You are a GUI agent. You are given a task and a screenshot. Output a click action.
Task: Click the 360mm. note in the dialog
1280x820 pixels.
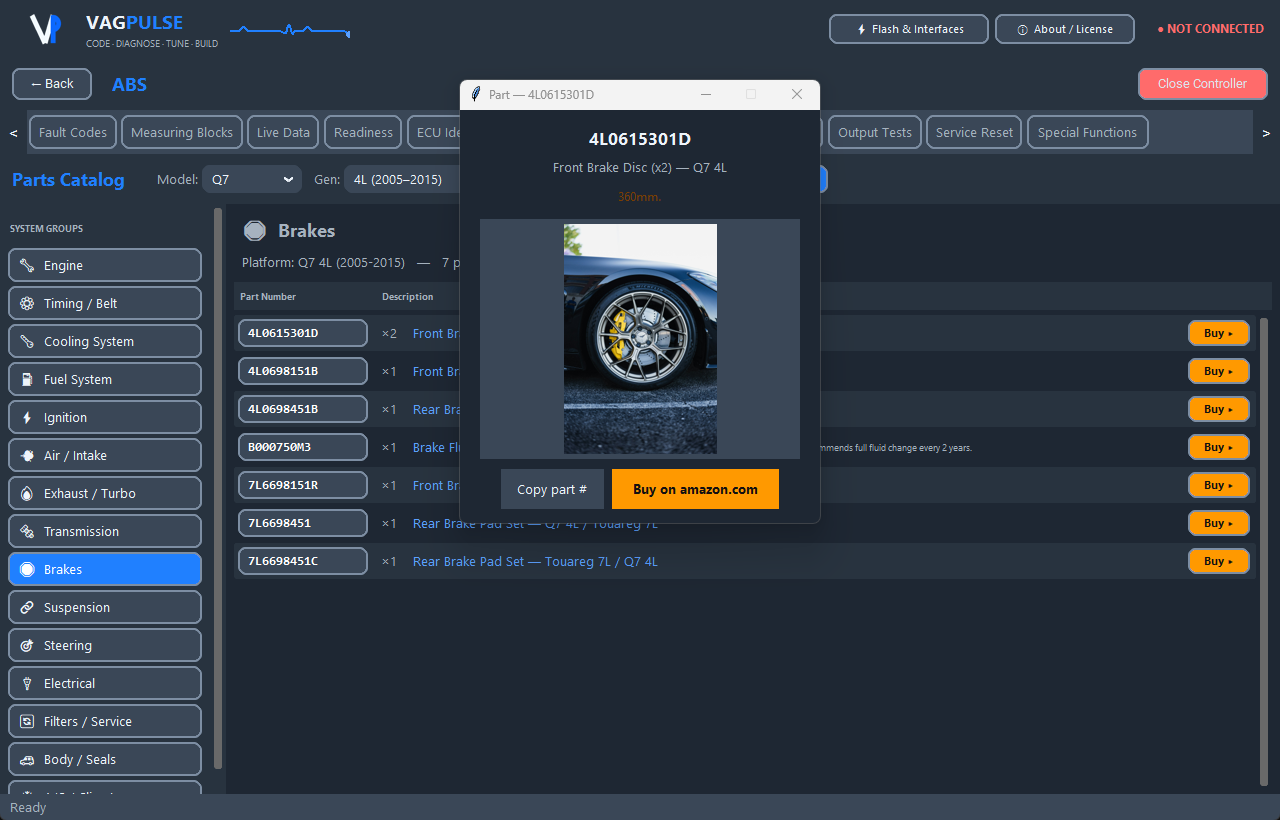pos(640,197)
